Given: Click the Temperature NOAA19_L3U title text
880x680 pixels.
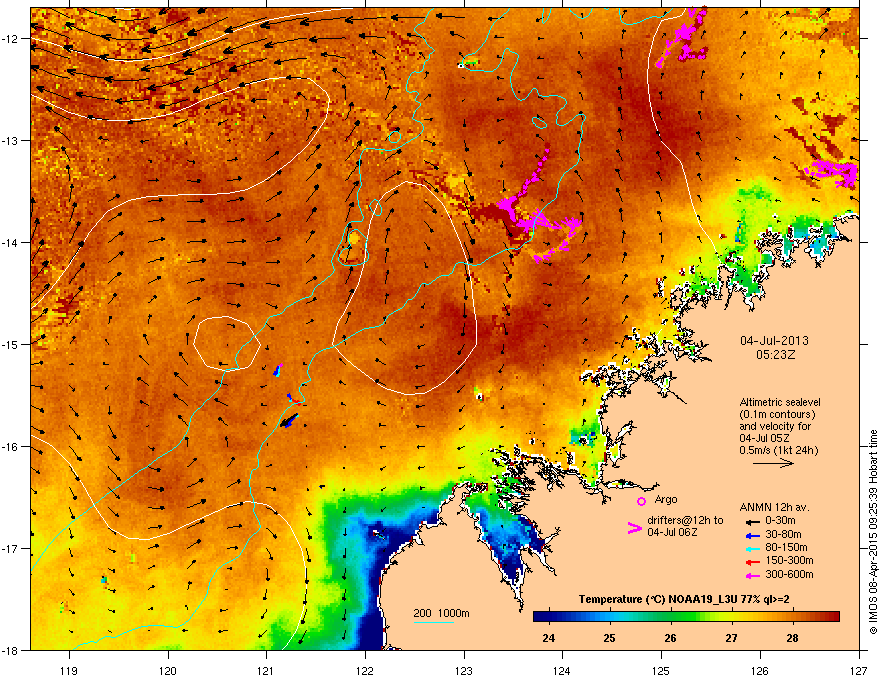Looking at the screenshot, I should point(684,599).
